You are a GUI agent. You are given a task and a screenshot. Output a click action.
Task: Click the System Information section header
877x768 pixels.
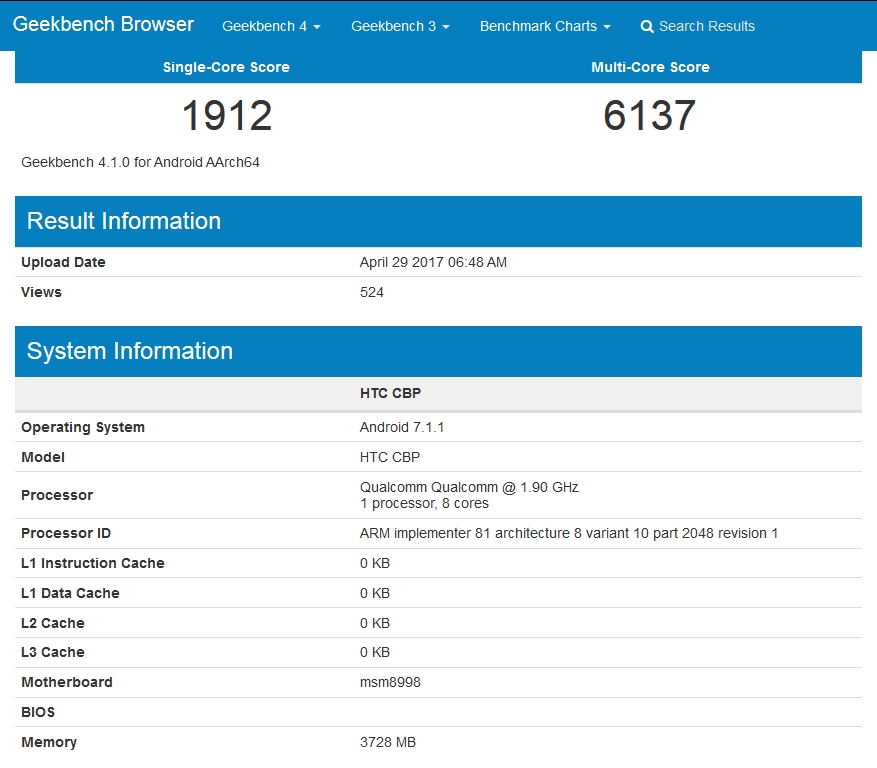[438, 351]
